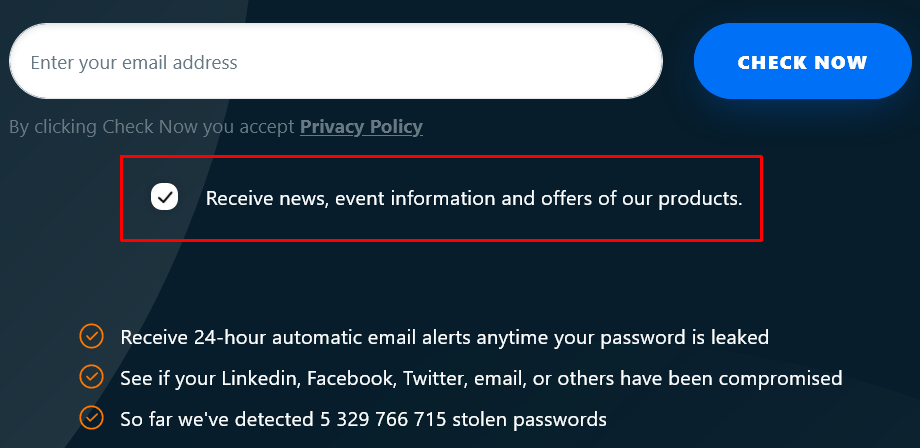Viewport: 920px width, 448px height.
Task: Click the 'have been compromised' text
Action: coord(743,378)
